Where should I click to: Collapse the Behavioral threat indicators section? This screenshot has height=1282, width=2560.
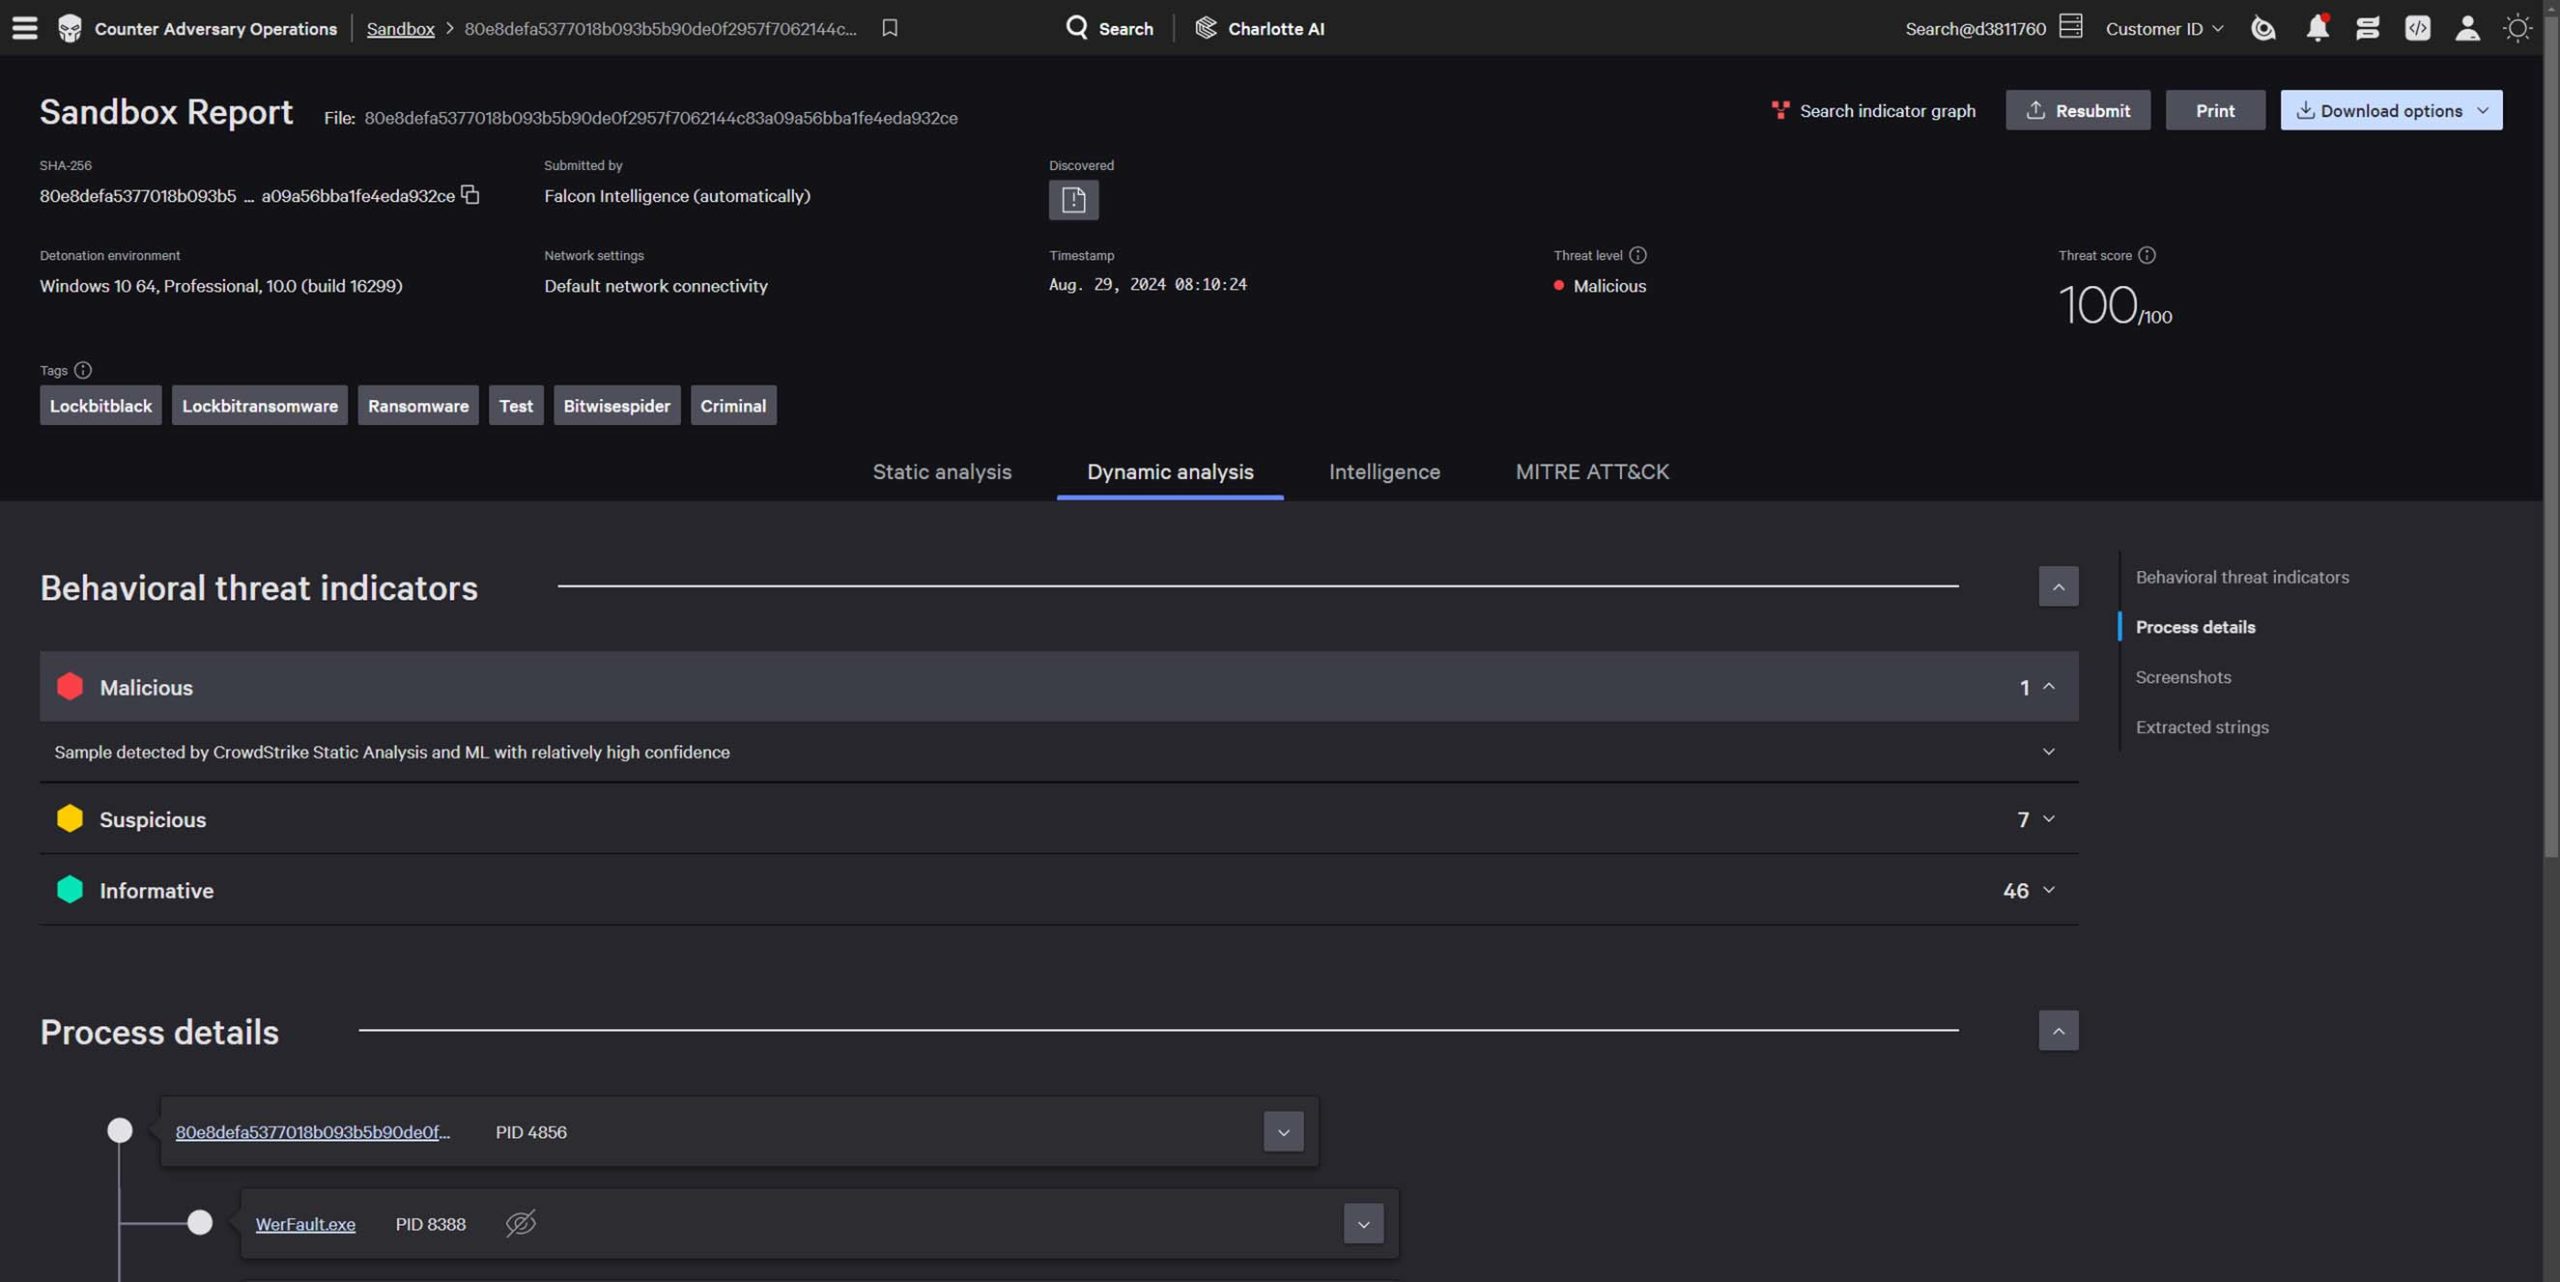click(2058, 586)
